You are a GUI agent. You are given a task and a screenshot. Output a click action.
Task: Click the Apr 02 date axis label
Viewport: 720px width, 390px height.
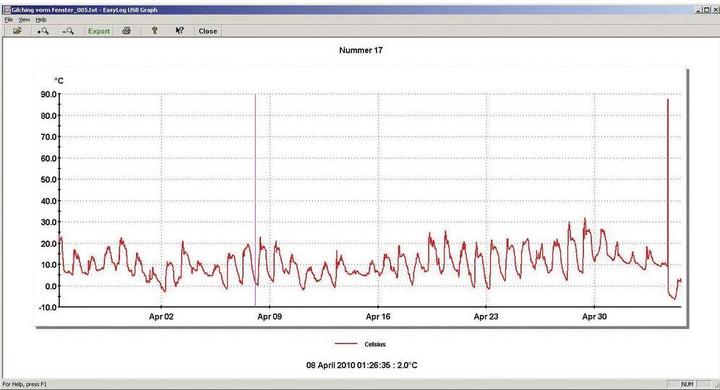click(x=161, y=317)
